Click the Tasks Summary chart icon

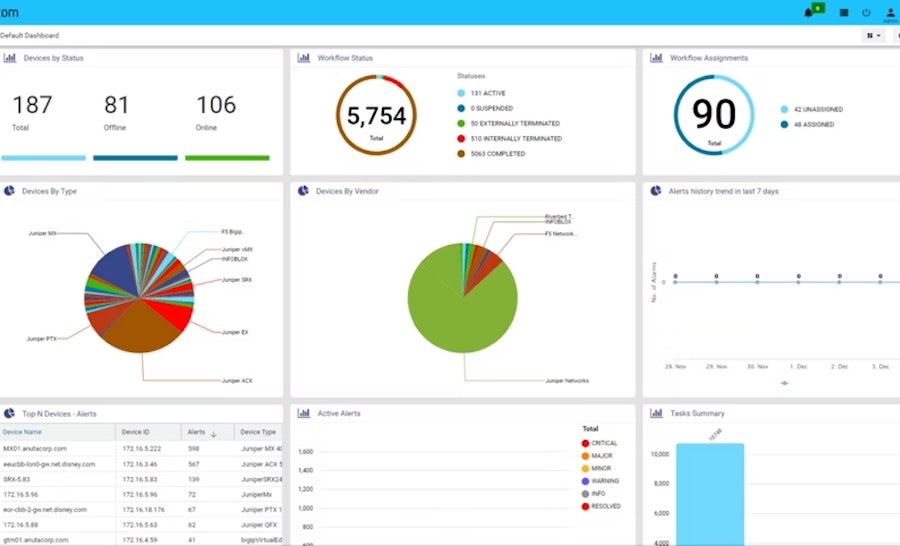pos(657,413)
